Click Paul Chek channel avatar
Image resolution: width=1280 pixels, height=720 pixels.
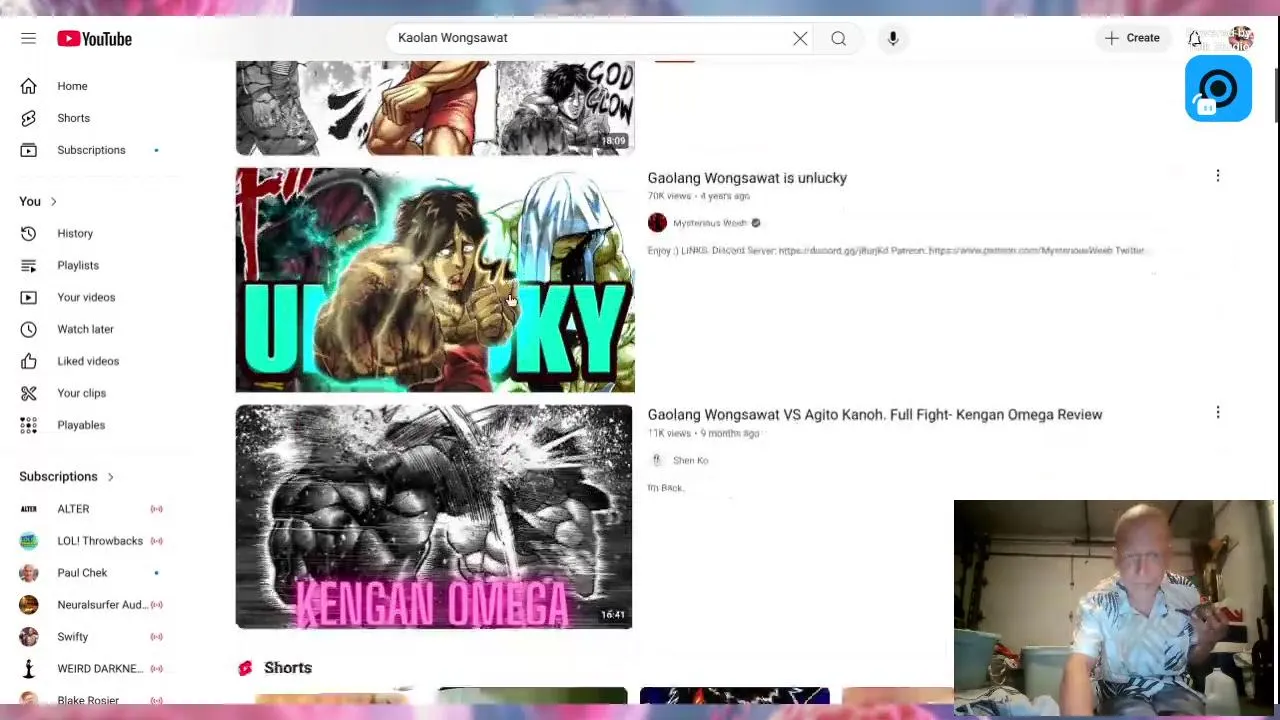[x=28, y=573]
